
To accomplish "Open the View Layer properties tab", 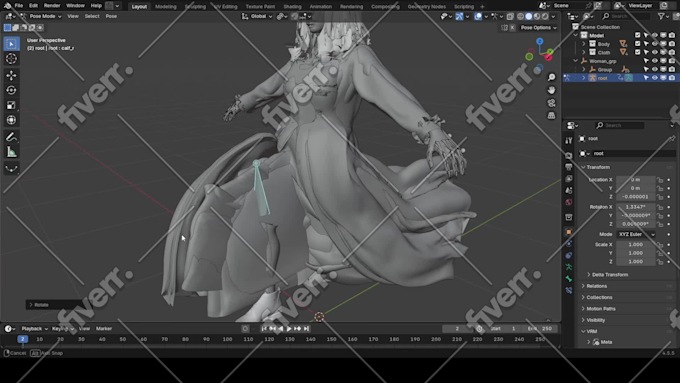I will click(569, 179).
